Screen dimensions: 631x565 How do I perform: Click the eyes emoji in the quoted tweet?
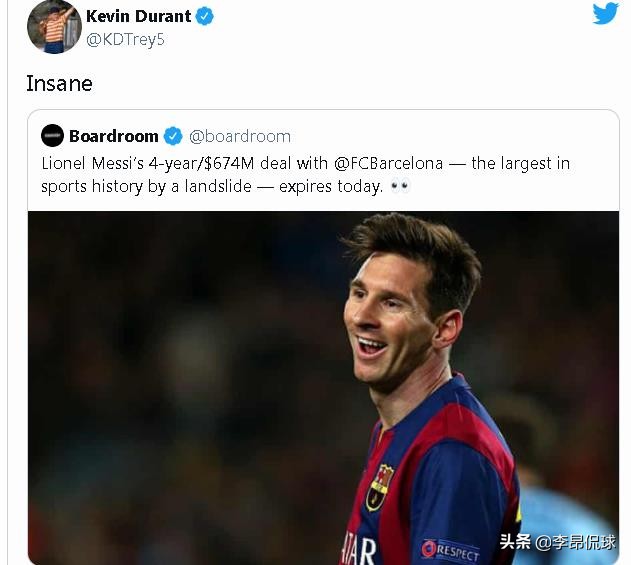tap(400, 187)
